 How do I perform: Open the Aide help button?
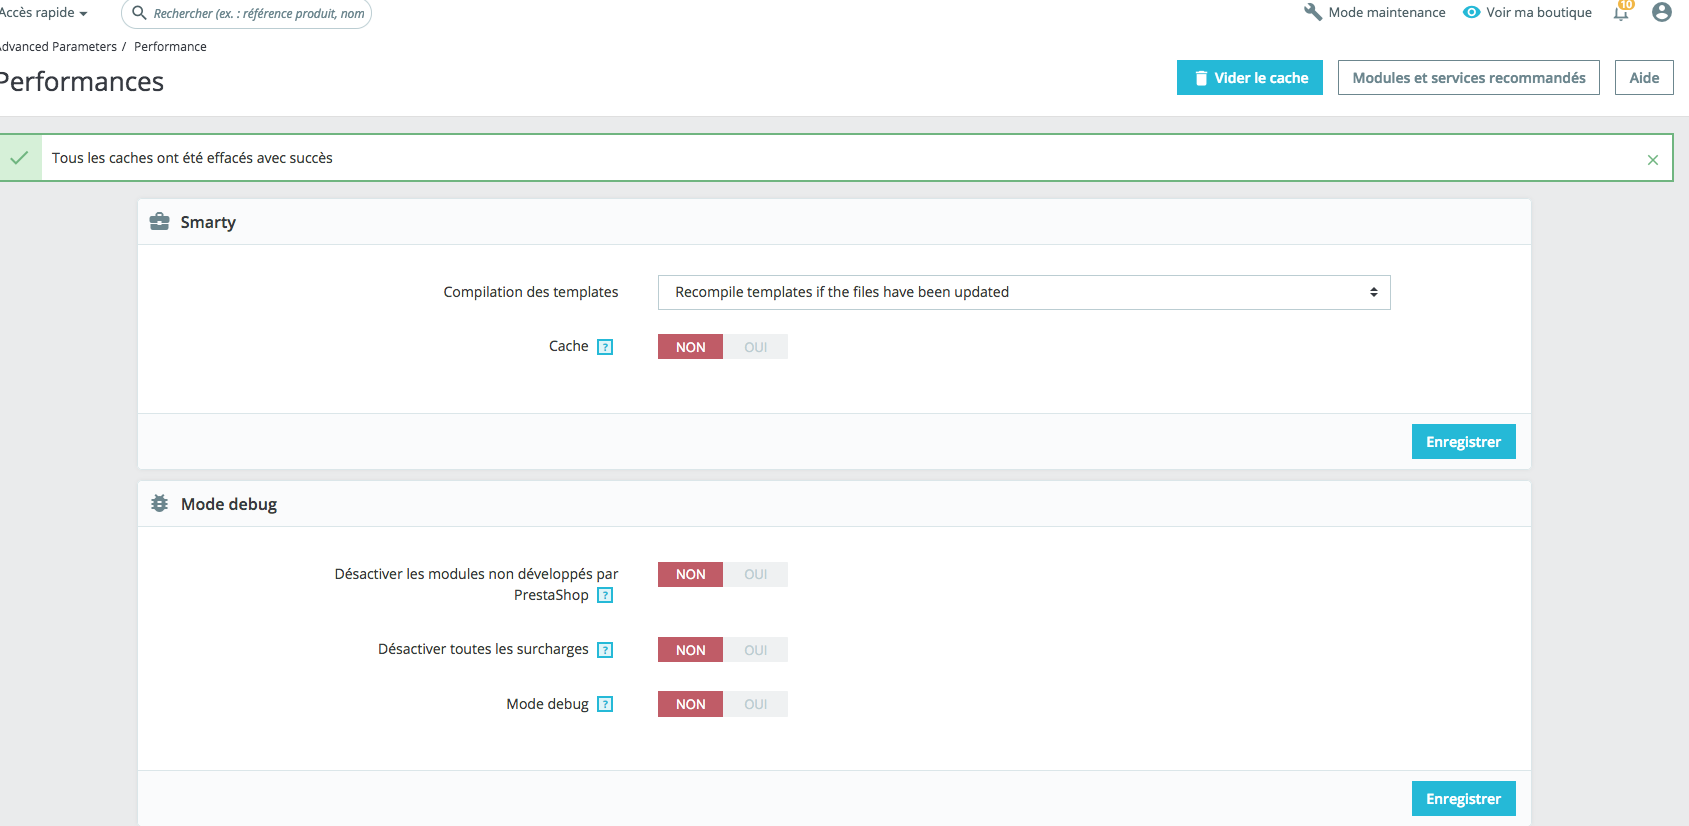coord(1644,78)
